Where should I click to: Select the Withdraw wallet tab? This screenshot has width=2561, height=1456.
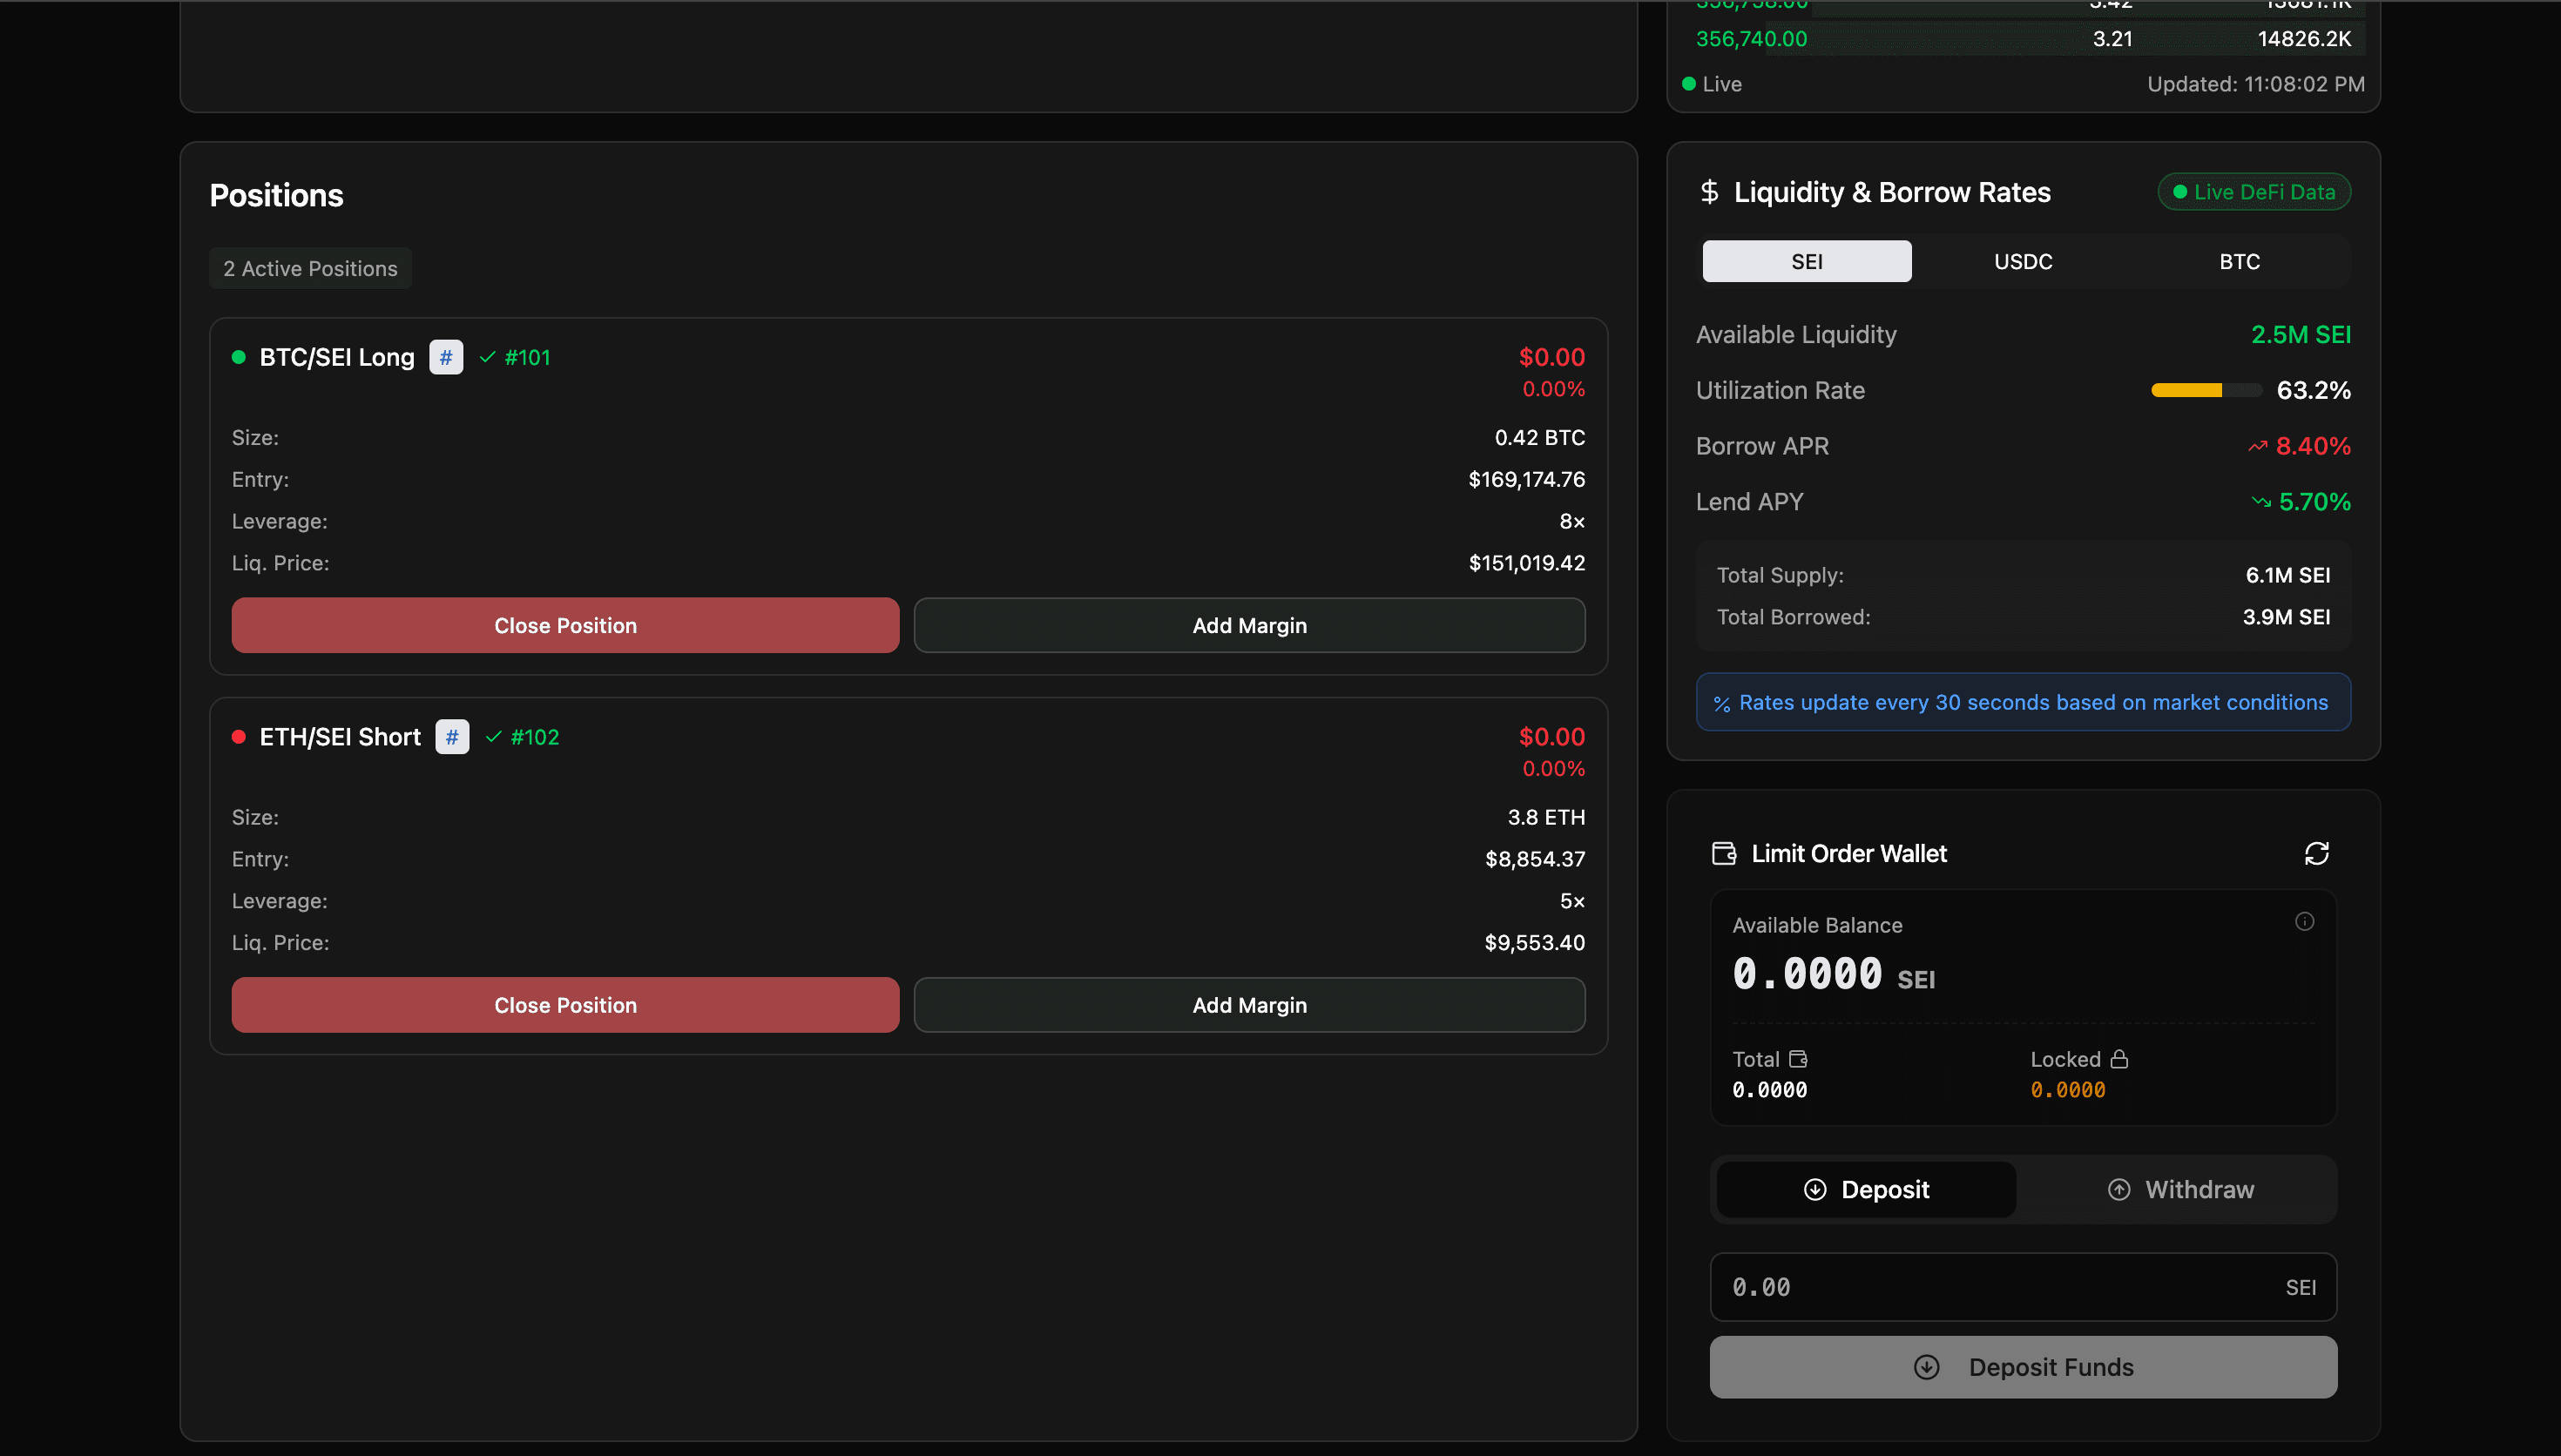point(2180,1189)
